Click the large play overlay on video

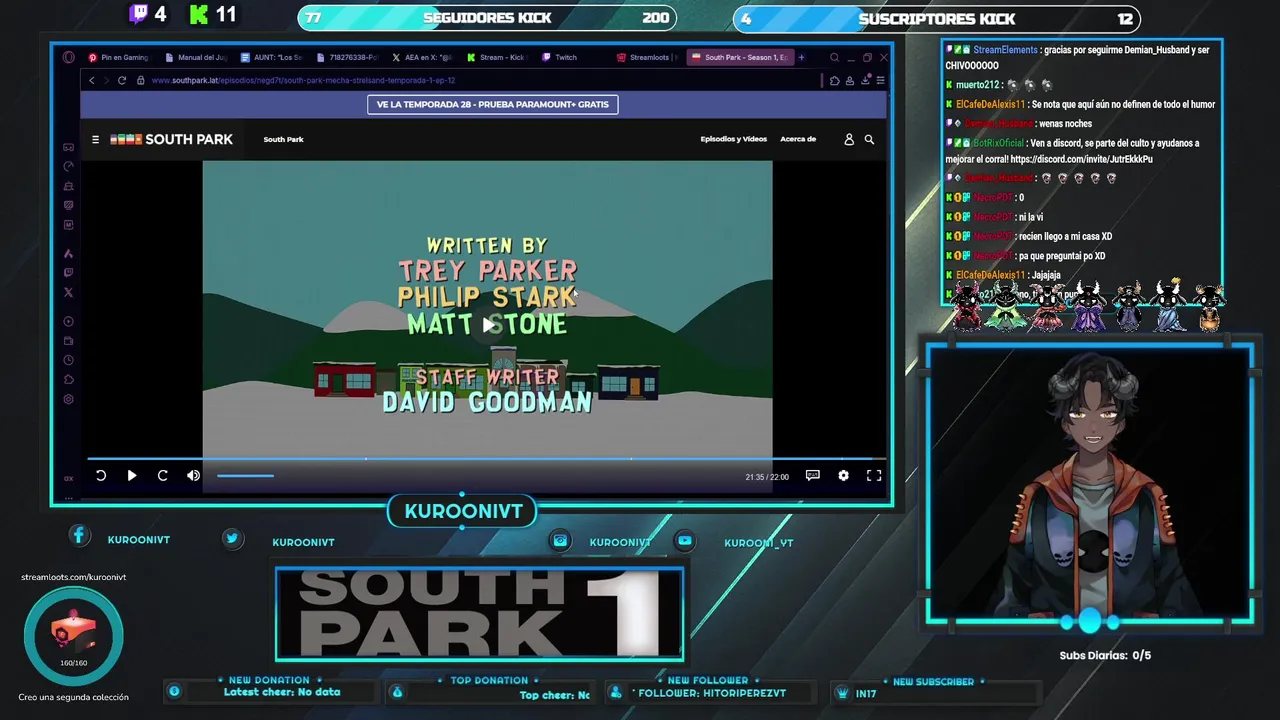488,325
